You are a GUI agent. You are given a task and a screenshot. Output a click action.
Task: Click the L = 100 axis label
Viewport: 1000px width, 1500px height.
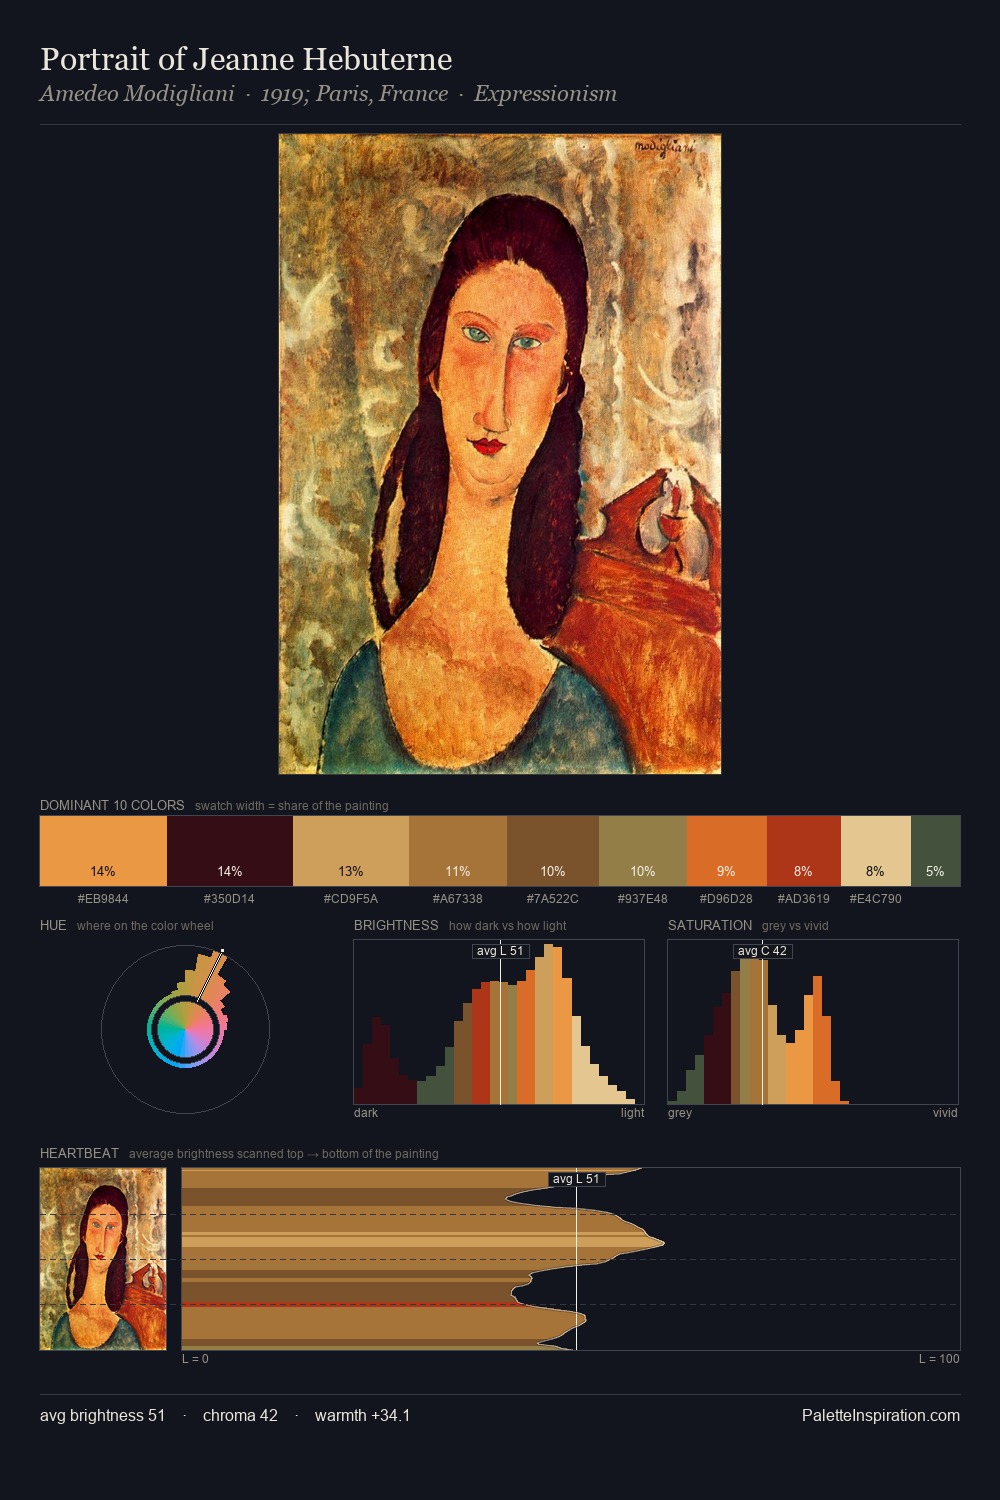click(939, 1359)
